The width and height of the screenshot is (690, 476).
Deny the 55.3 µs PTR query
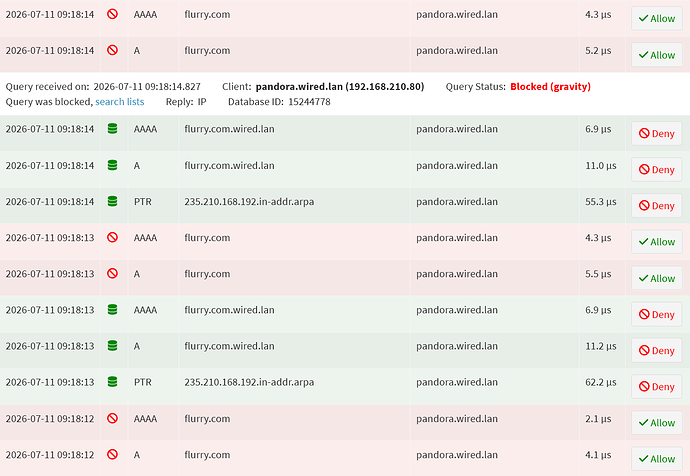tap(657, 205)
